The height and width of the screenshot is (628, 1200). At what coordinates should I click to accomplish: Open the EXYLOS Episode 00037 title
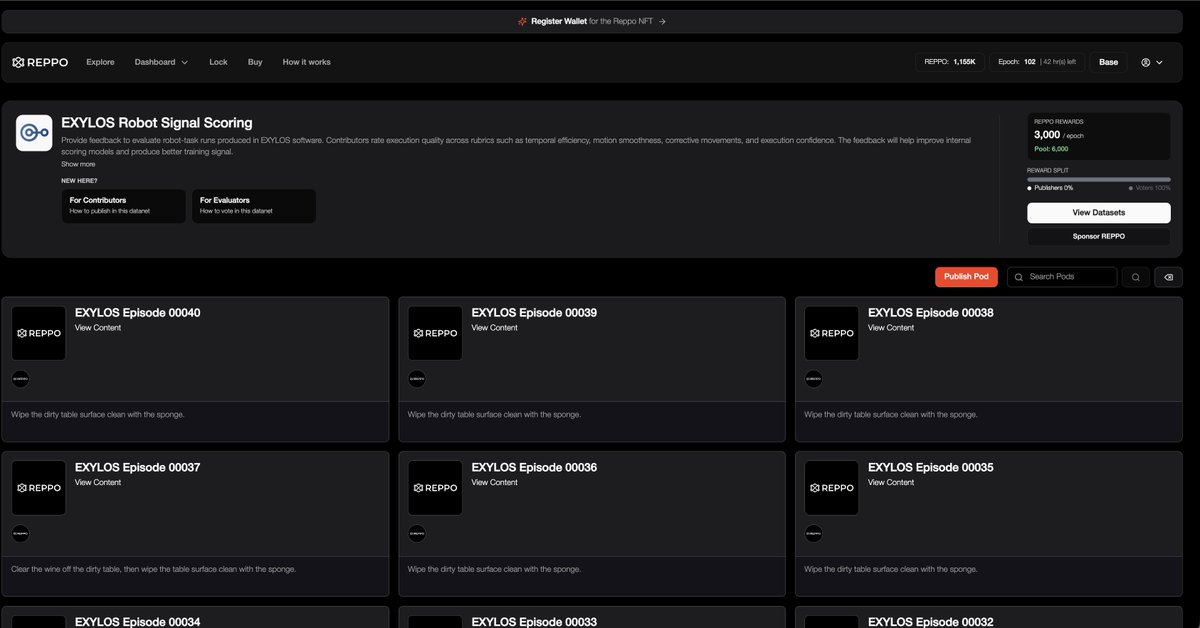[x=137, y=468]
